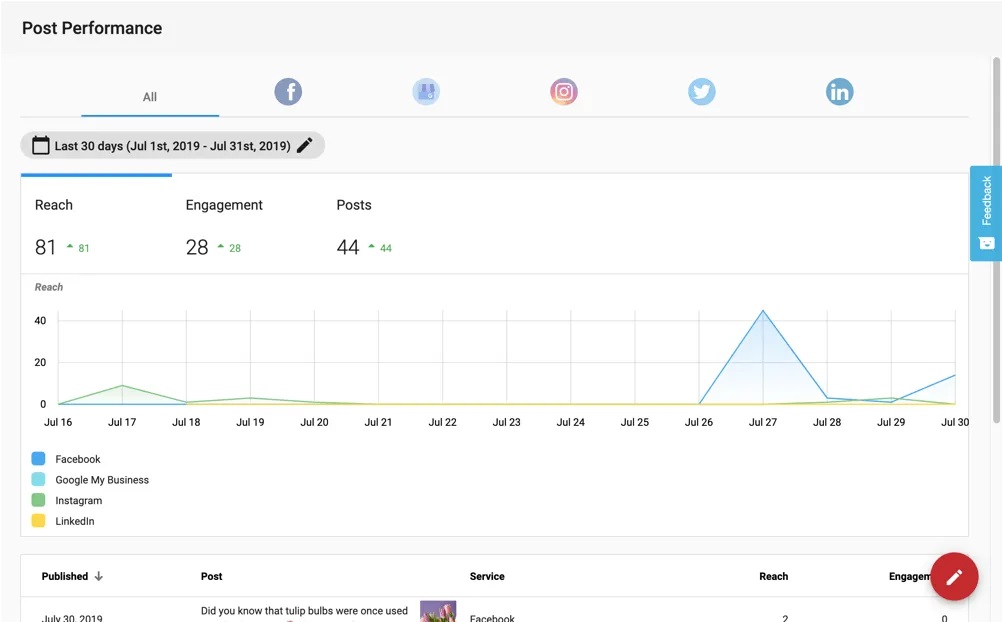Select the Reach metric card
This screenshot has height=622, width=1002.
[x=96, y=226]
